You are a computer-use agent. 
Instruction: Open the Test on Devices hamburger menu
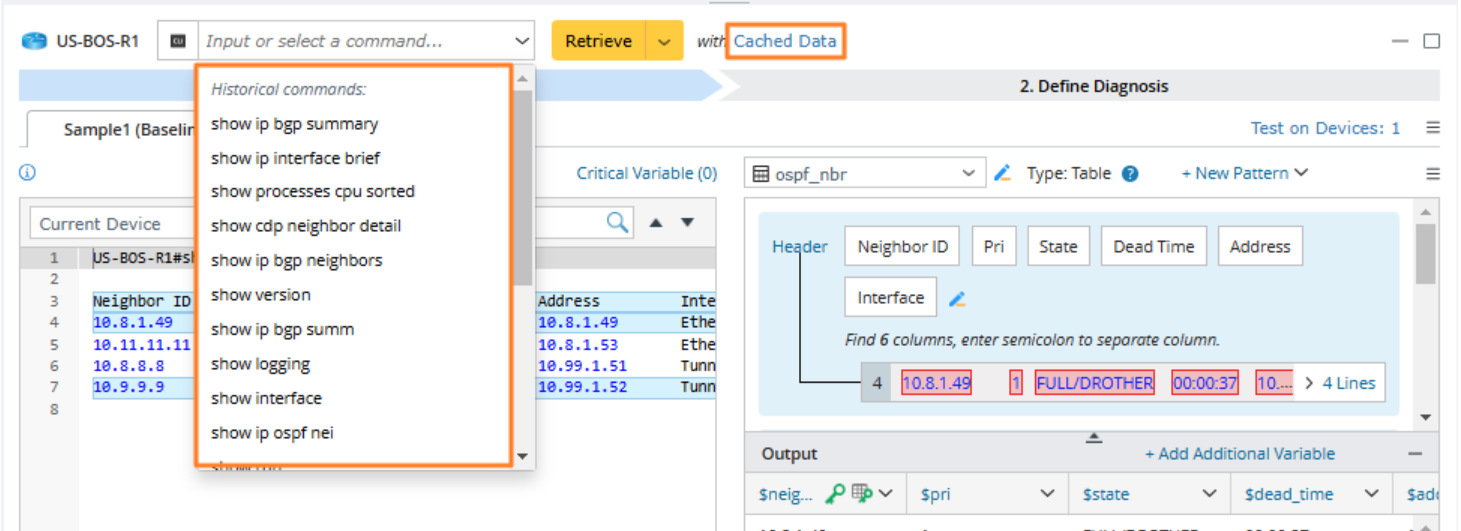pos(1432,128)
